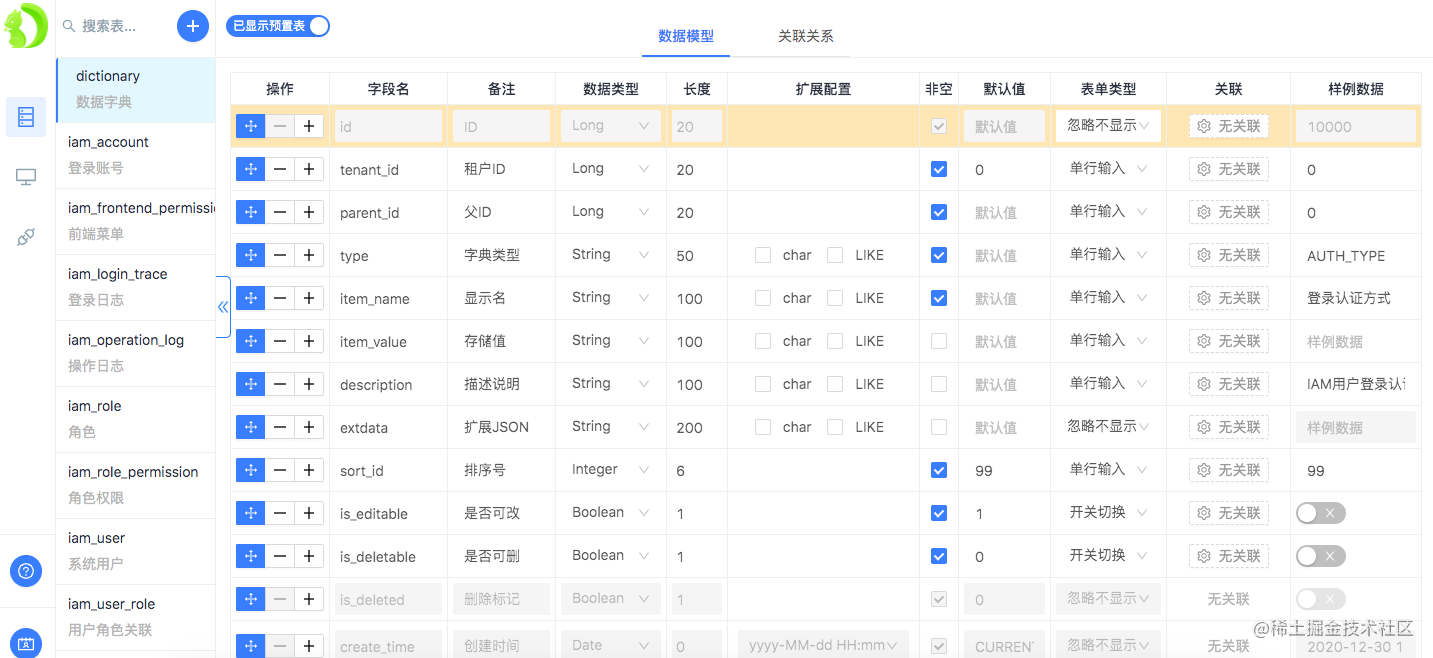Select the iam_operation_log table
The width and height of the screenshot is (1433, 658).
point(136,353)
